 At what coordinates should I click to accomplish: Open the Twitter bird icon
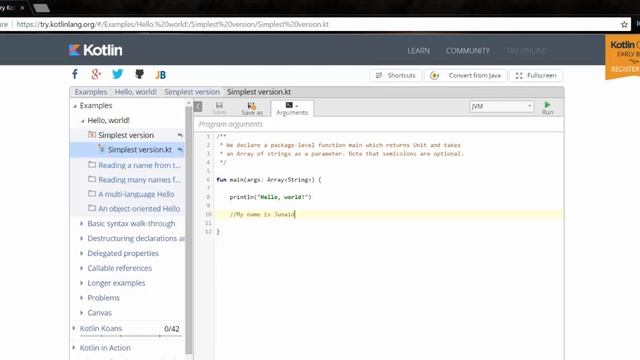118,74
